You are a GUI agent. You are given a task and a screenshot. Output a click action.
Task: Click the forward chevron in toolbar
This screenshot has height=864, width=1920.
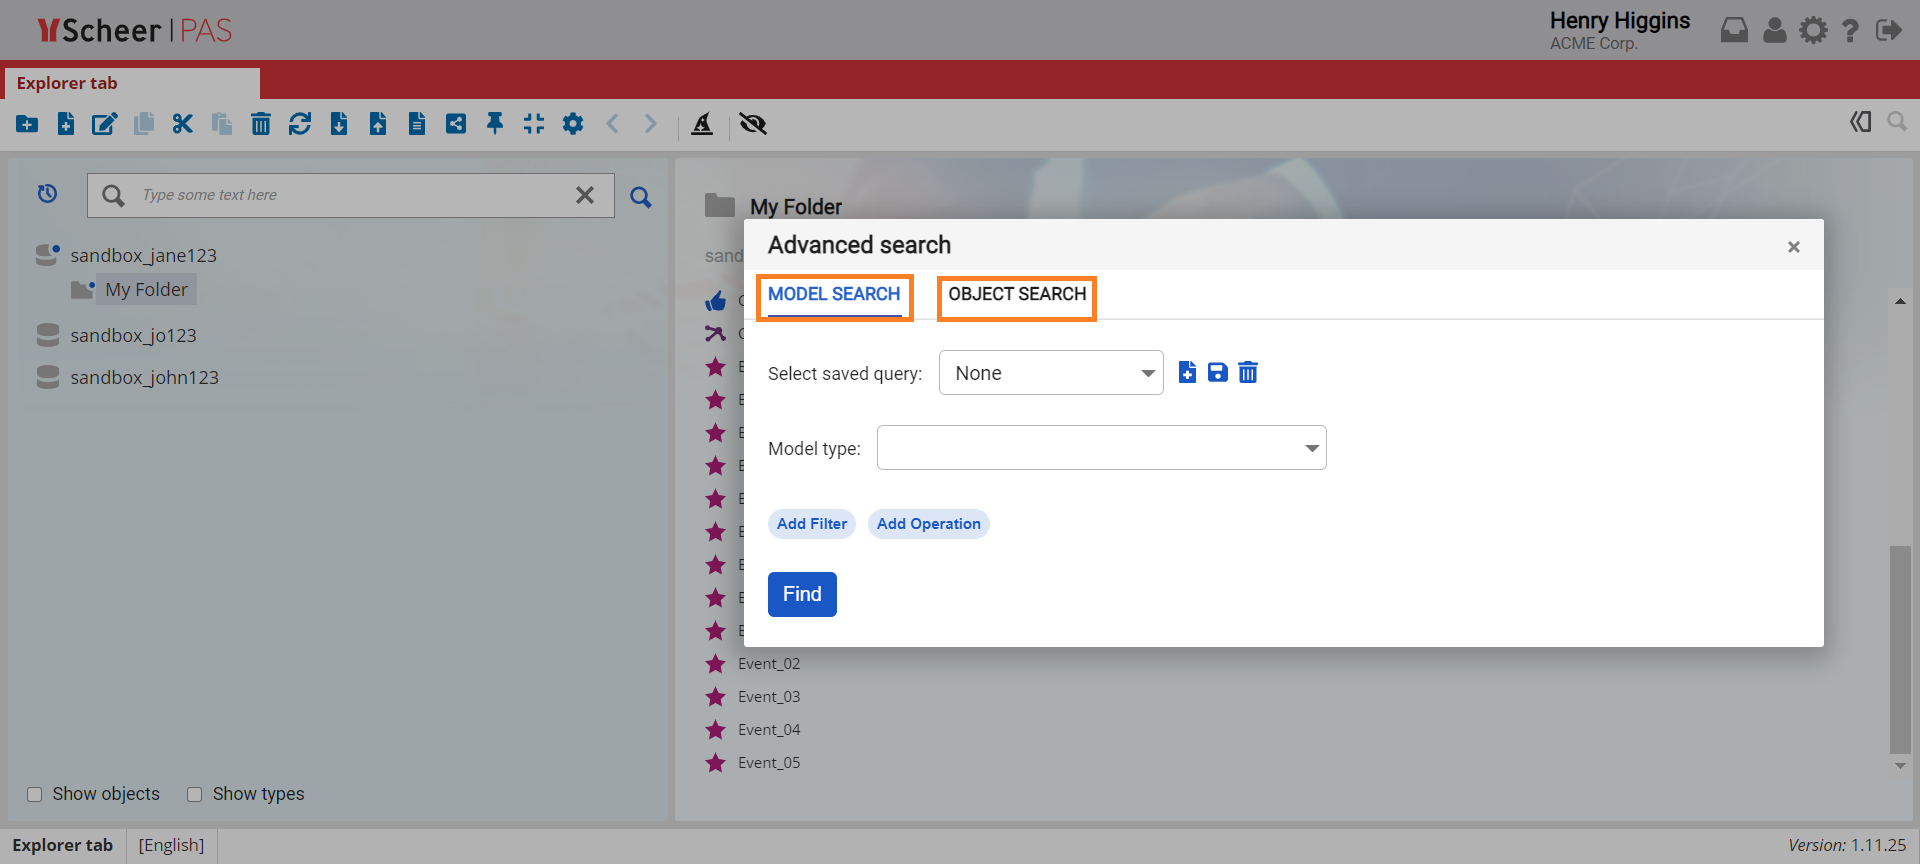click(x=651, y=124)
